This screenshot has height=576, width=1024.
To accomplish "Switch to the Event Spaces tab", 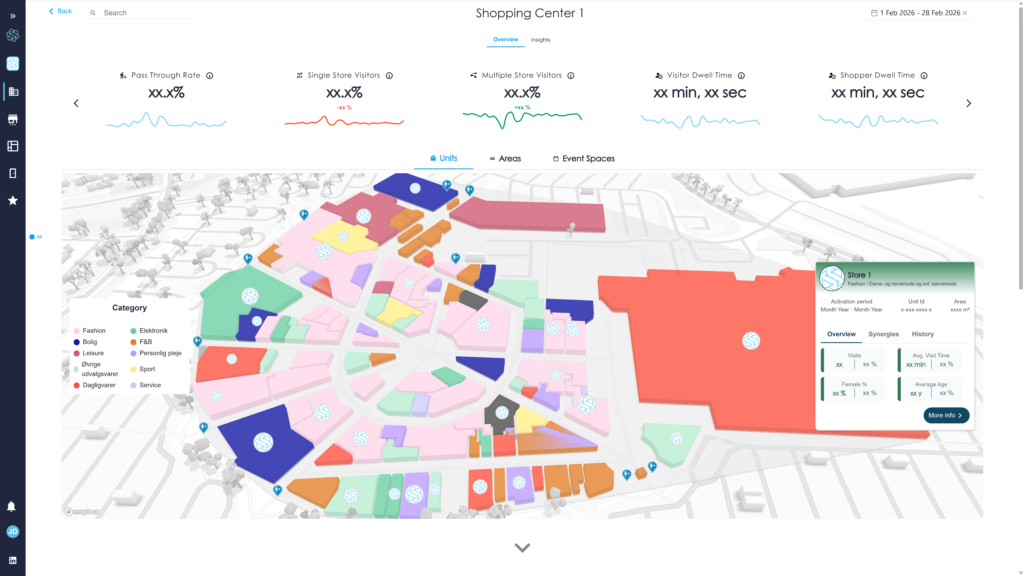I will click(x=583, y=159).
